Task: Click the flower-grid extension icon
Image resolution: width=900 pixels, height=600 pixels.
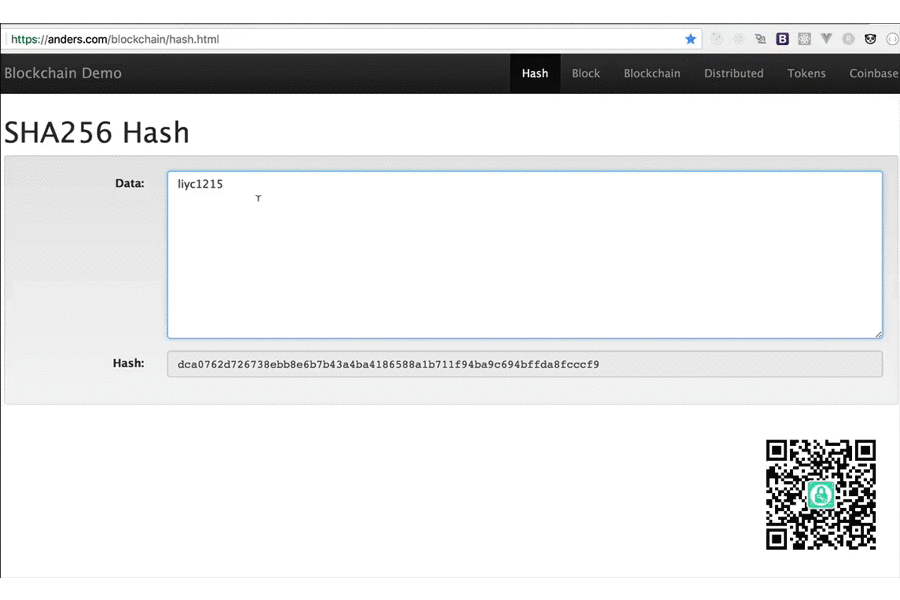Action: click(804, 39)
